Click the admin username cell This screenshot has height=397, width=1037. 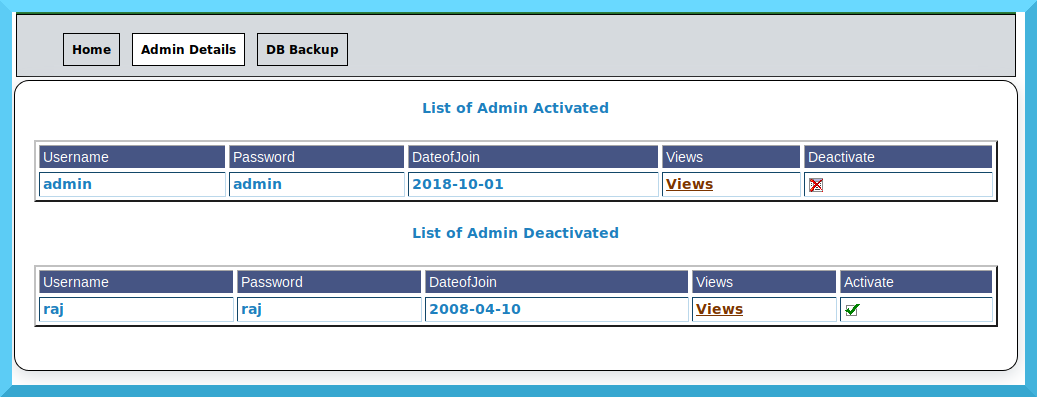(x=132, y=185)
